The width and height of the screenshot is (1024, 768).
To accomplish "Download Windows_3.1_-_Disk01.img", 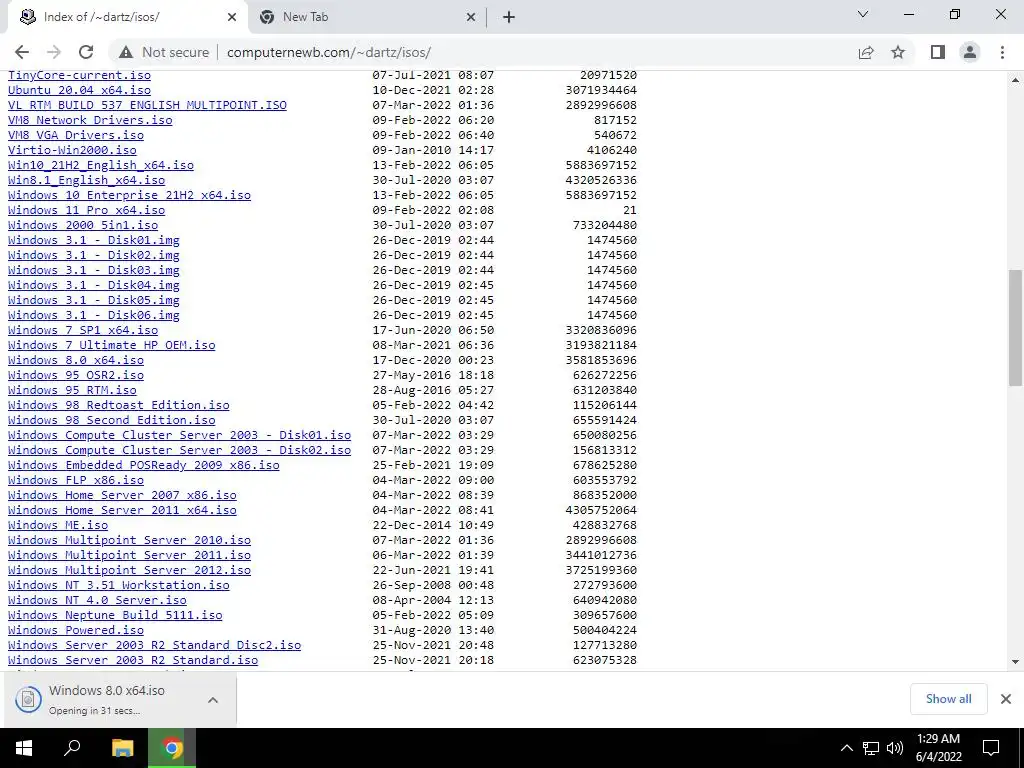I will click(93, 240).
